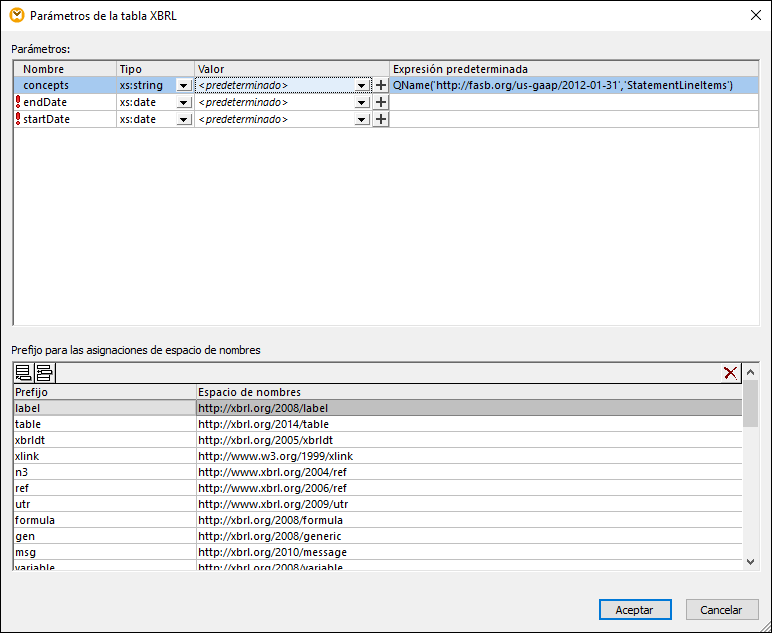772x633 pixels.
Task: Click the Cancelar button
Action: 721,609
